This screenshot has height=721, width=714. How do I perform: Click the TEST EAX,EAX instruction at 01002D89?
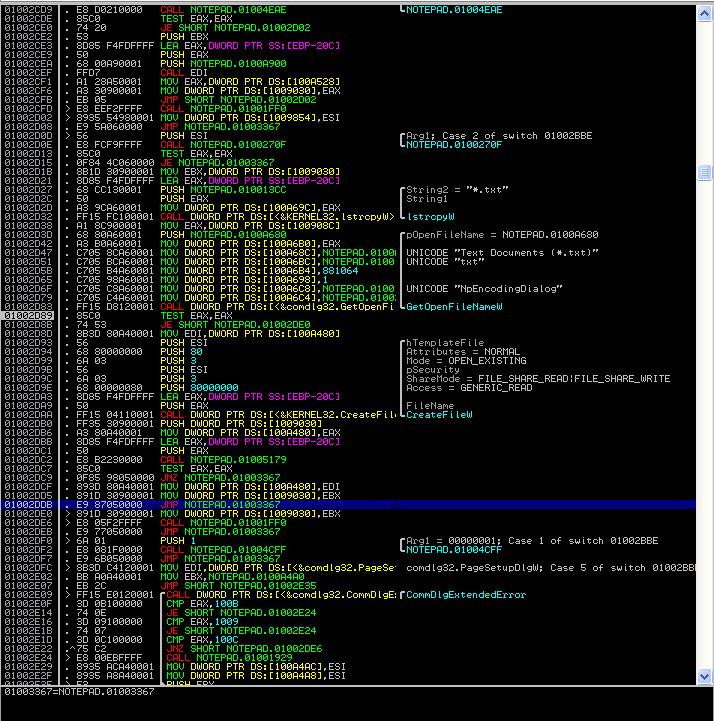[196, 315]
